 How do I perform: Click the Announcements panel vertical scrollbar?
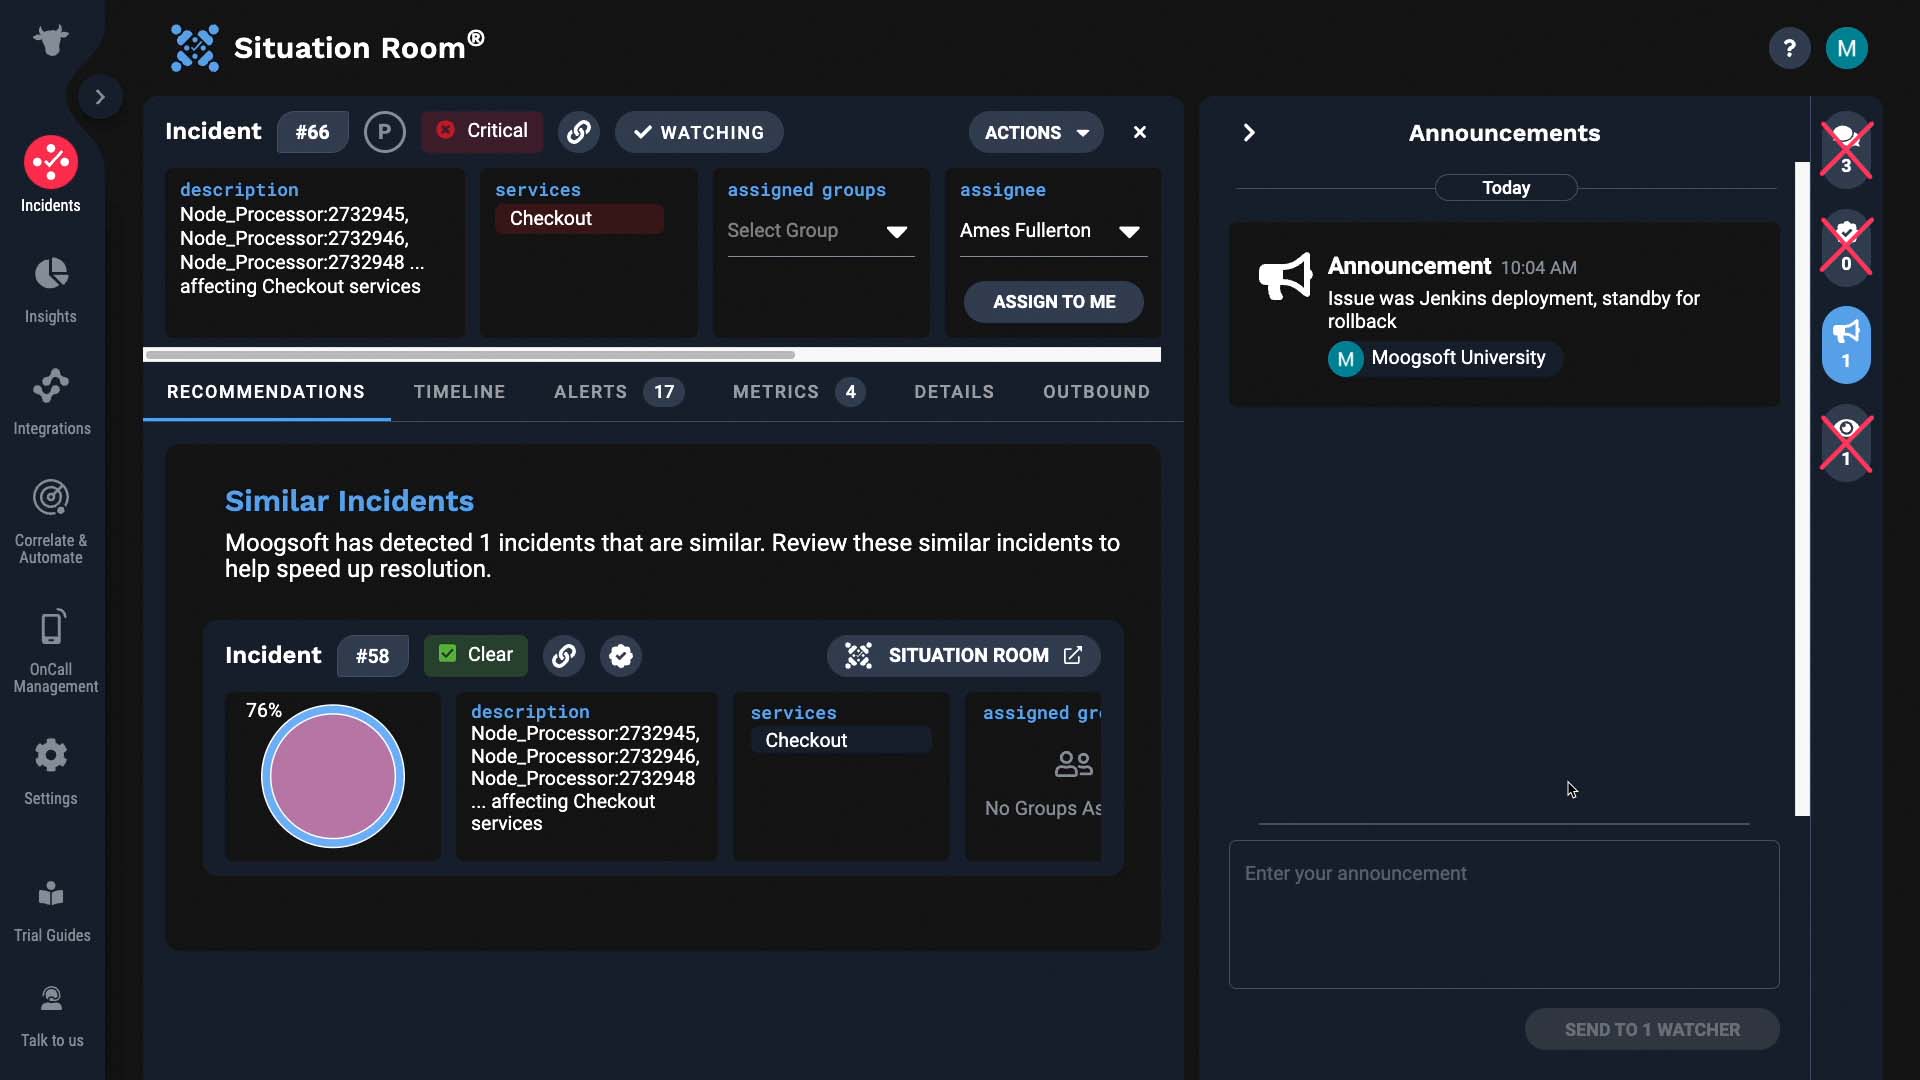tap(1802, 488)
